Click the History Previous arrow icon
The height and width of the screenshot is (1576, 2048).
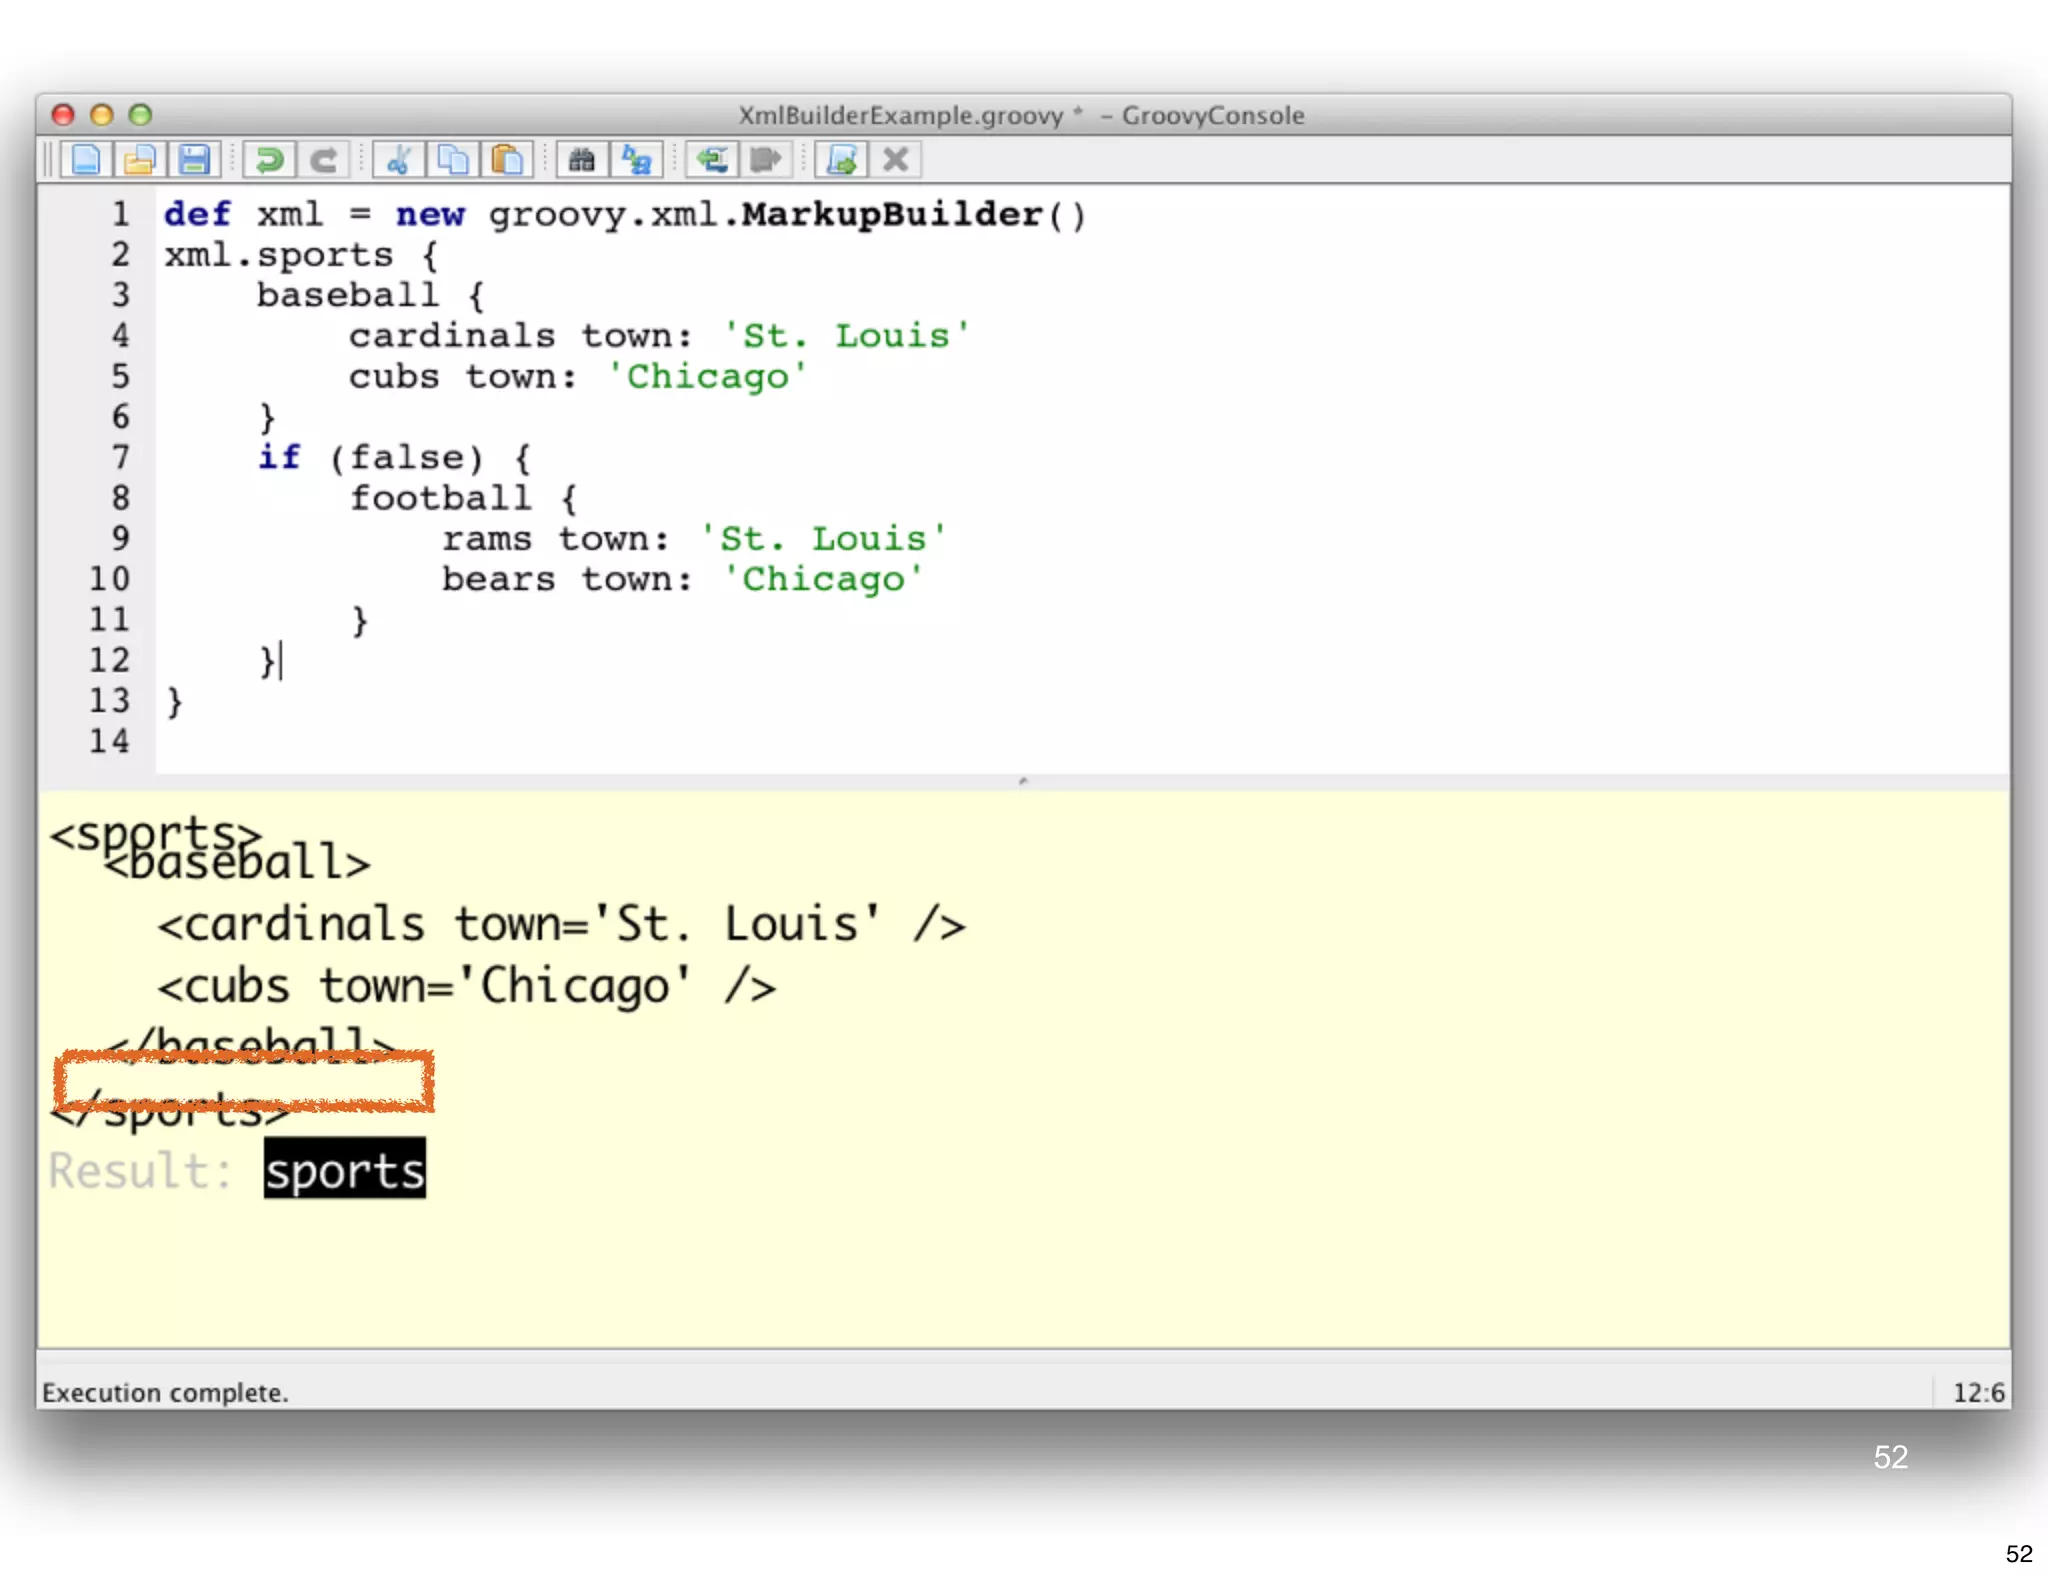pos(712,160)
